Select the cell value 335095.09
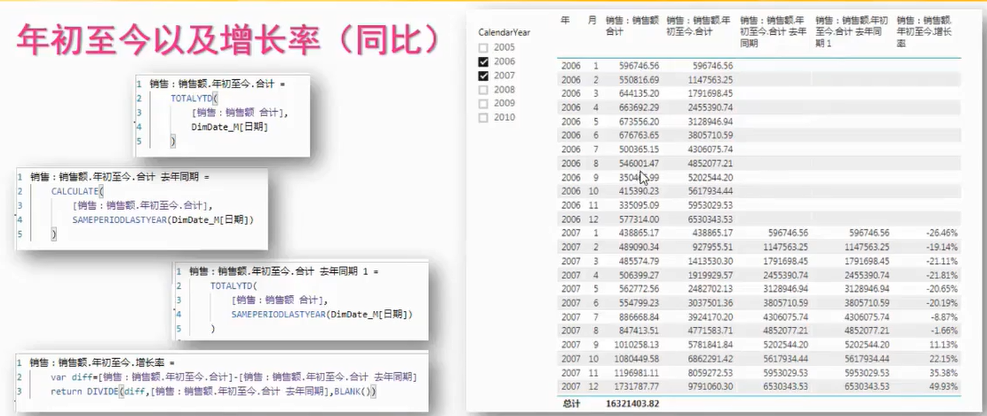This screenshot has height=416, width=987. click(638, 205)
